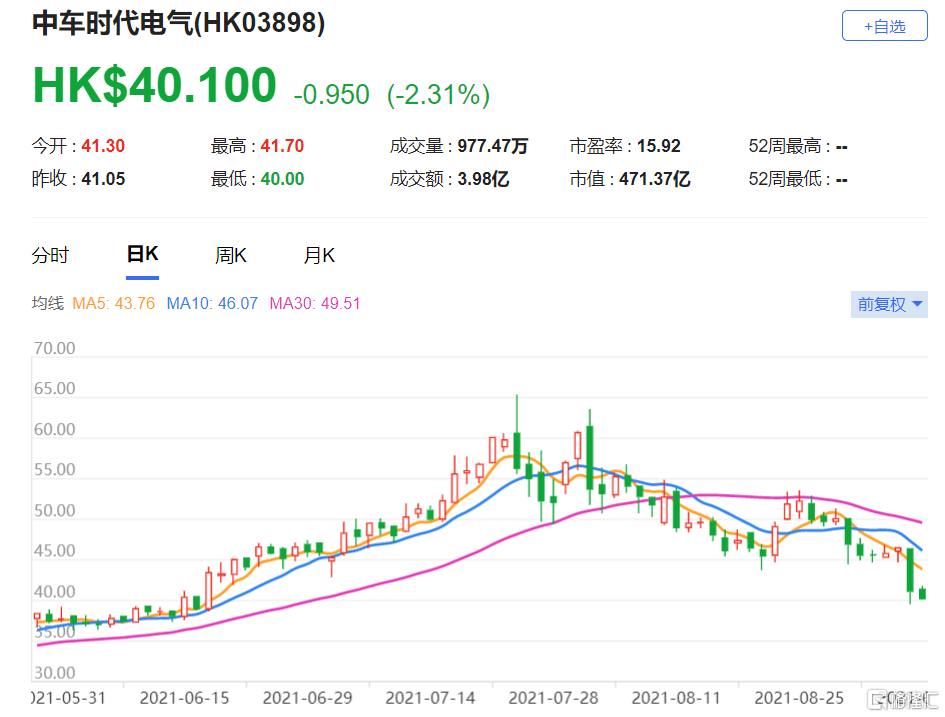Select the blue MA10 average line label
Image resolution: width=945 pixels, height=717 pixels.
click(x=210, y=304)
